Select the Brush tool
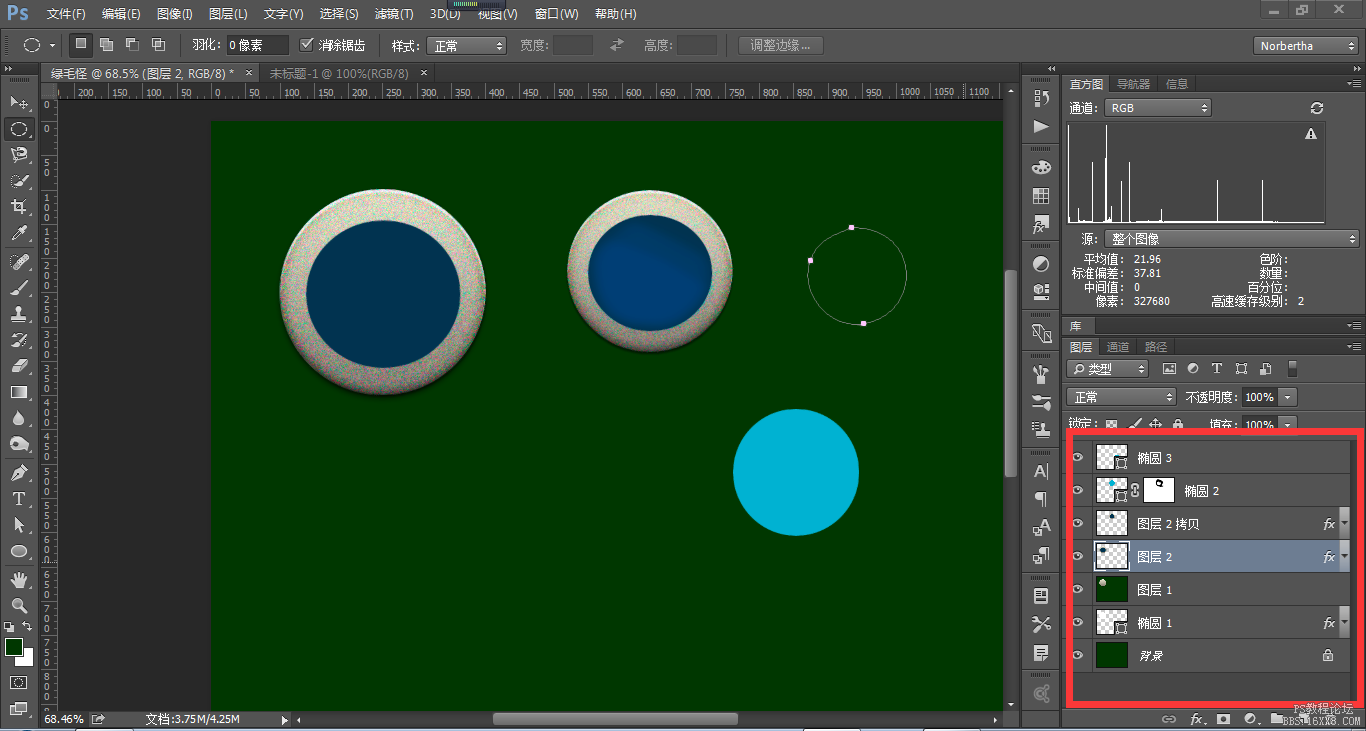Screen dimensions: 1366x731 (19, 288)
